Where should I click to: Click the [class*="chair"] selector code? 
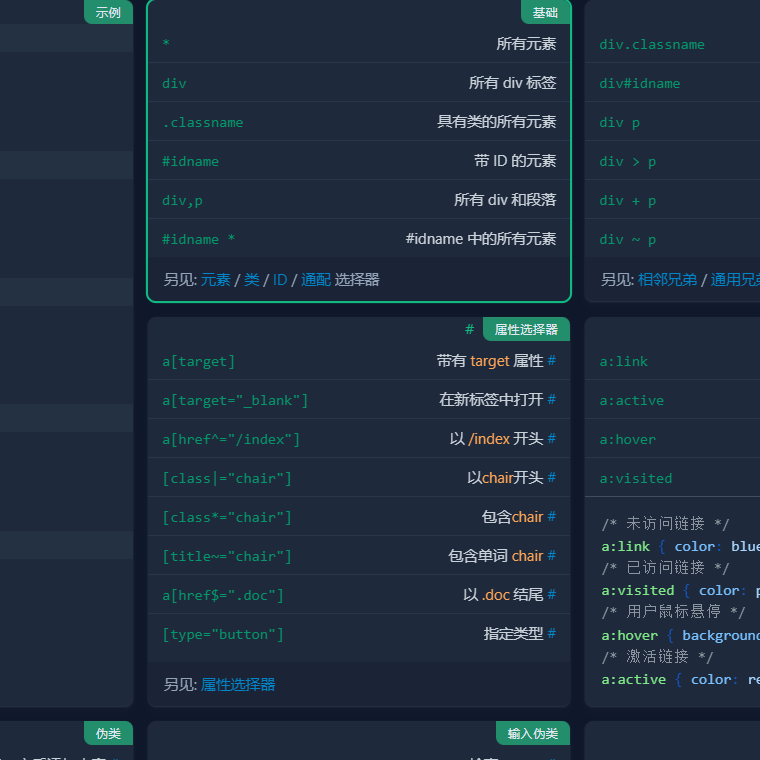[x=227, y=518]
